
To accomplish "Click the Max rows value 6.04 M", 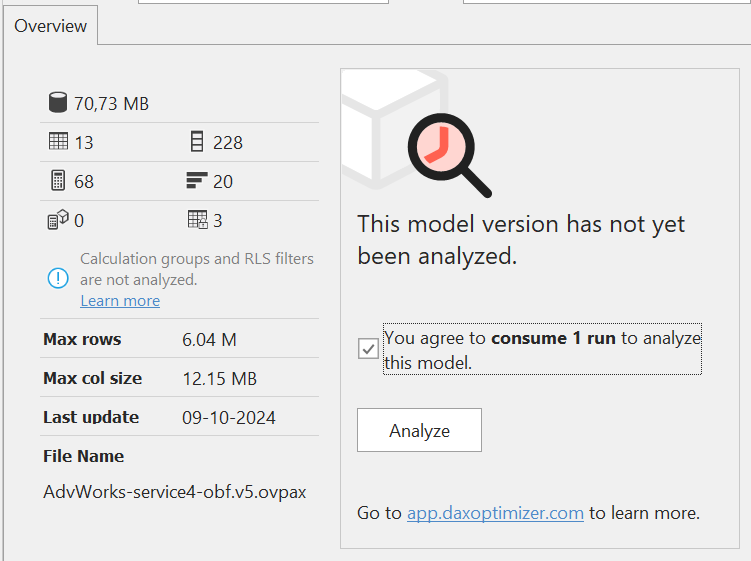I will click(x=209, y=340).
